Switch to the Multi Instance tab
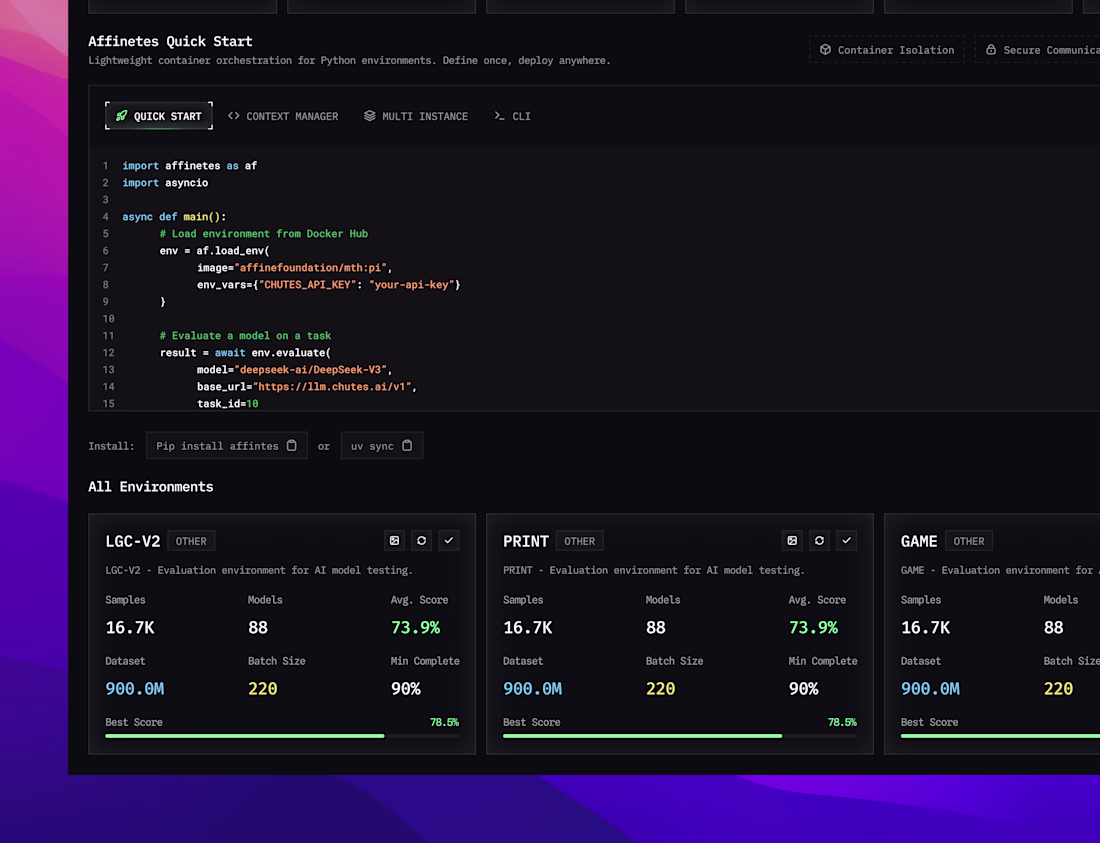Screen dimensions: 1100x843 pos(416,116)
